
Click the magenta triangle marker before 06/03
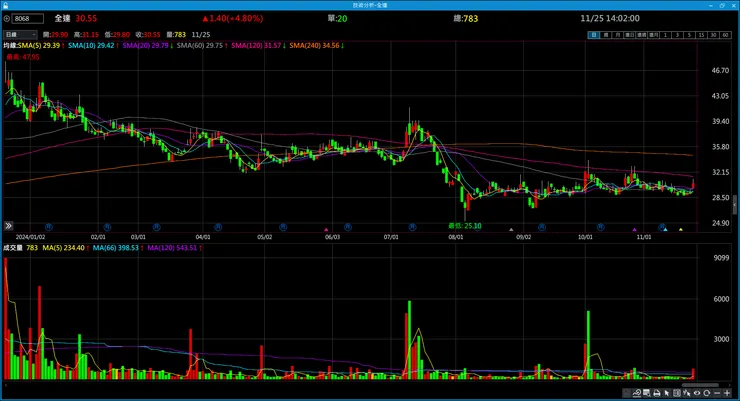tap(326, 229)
